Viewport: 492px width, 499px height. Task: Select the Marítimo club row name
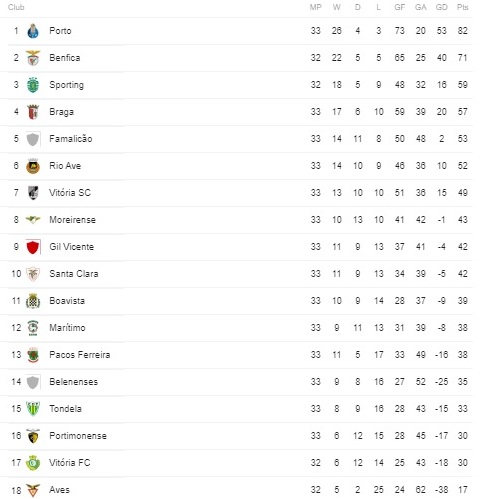(67, 328)
